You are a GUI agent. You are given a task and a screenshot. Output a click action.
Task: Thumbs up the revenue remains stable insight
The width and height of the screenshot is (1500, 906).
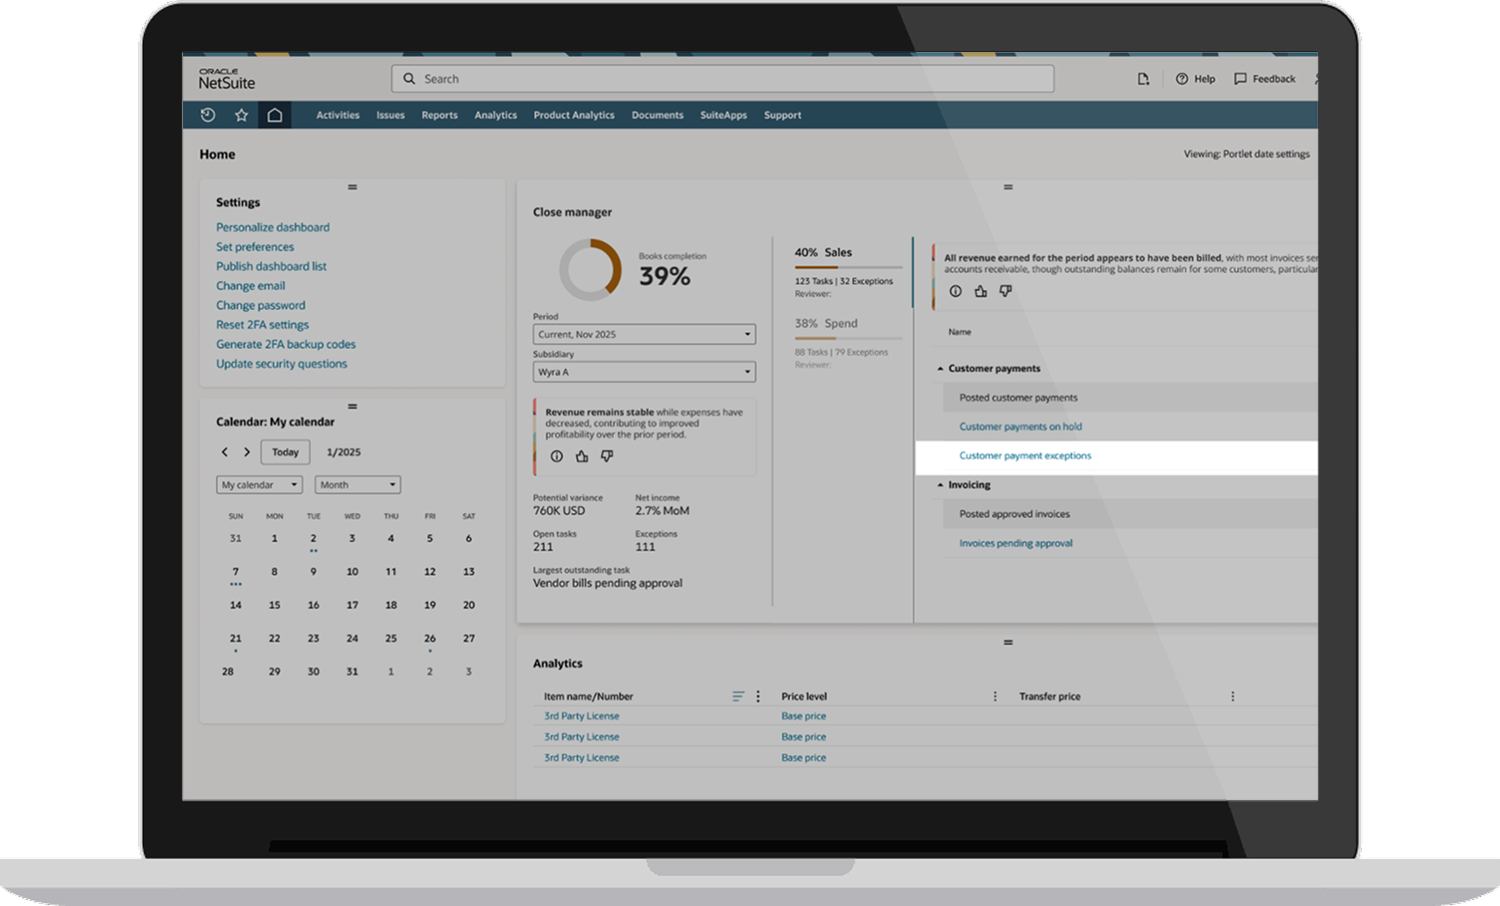pyautogui.click(x=582, y=456)
